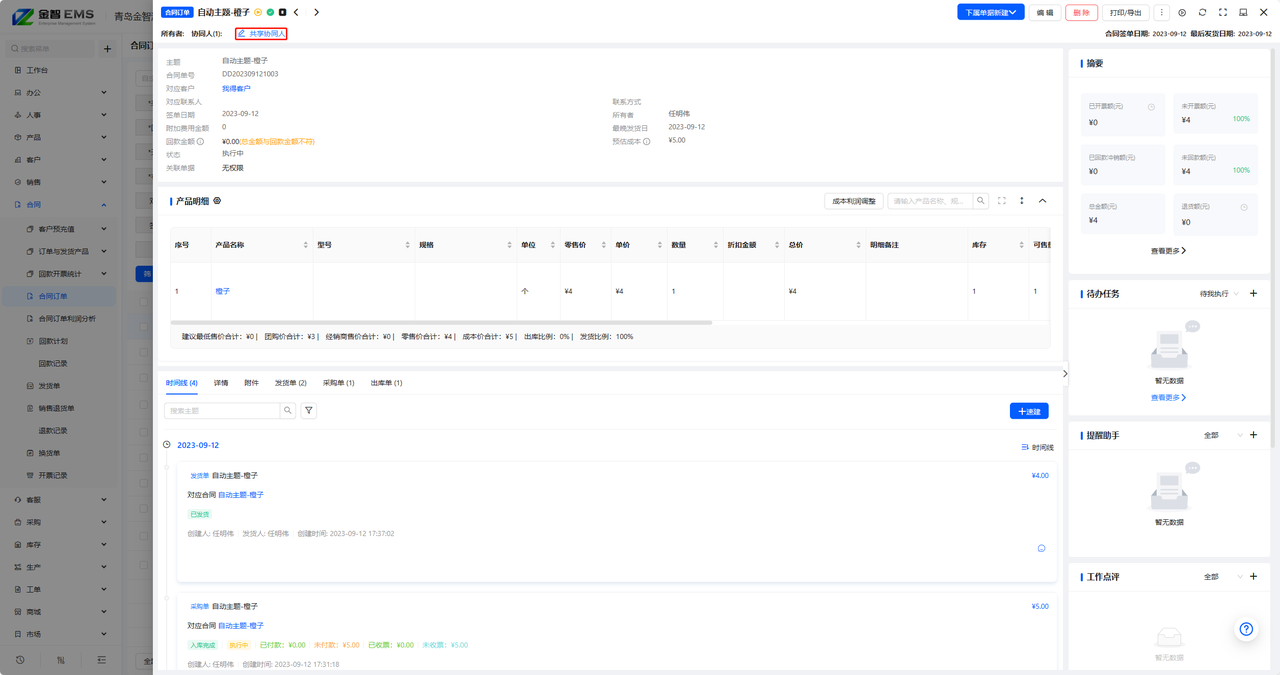Click the info icon in 已开票额 card
The height and width of the screenshot is (675, 1280).
pos(1151,107)
